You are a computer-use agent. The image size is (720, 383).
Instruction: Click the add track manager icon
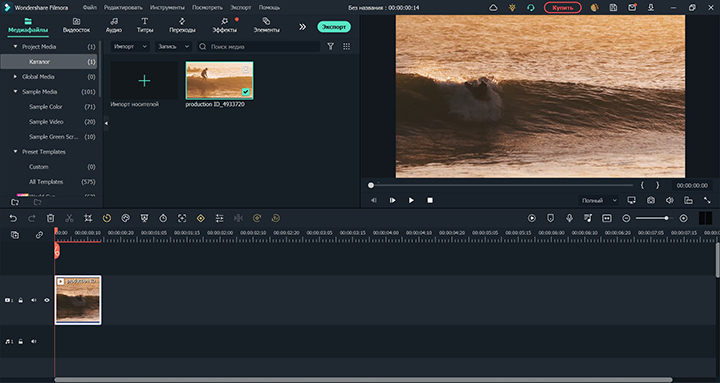pyautogui.click(x=15, y=235)
